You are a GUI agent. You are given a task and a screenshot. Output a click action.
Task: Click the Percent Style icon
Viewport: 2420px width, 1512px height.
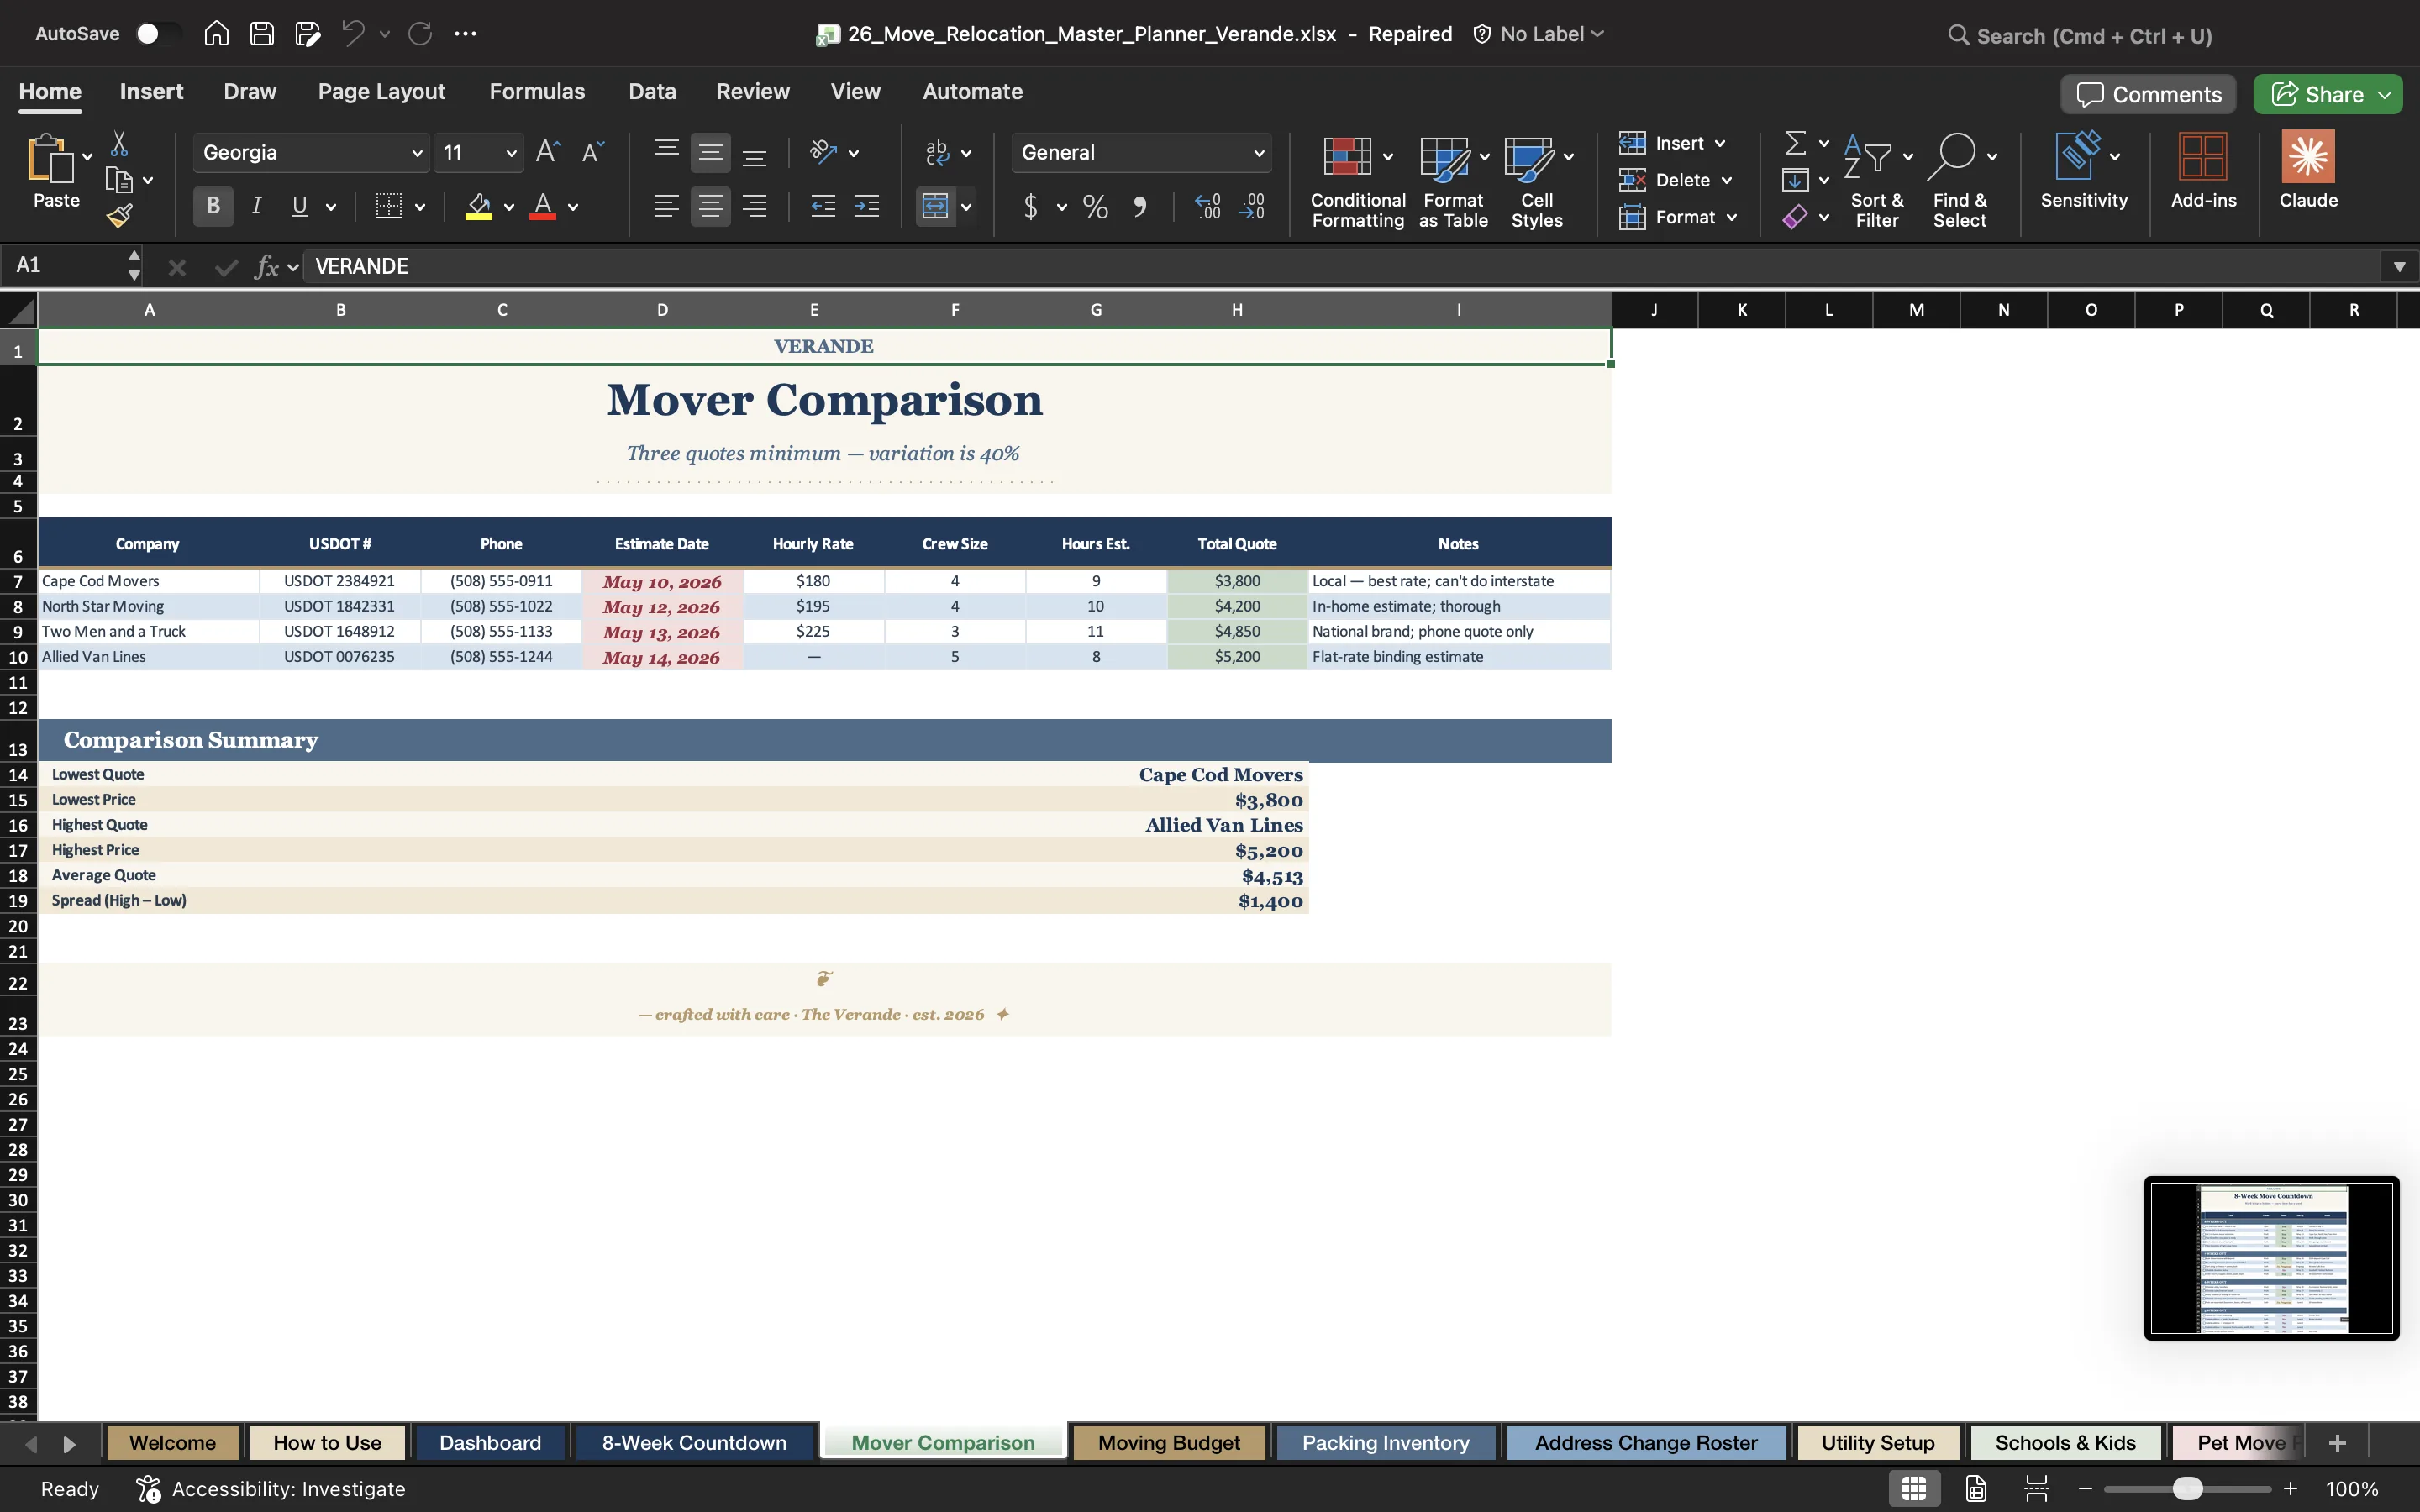pyautogui.click(x=1095, y=207)
